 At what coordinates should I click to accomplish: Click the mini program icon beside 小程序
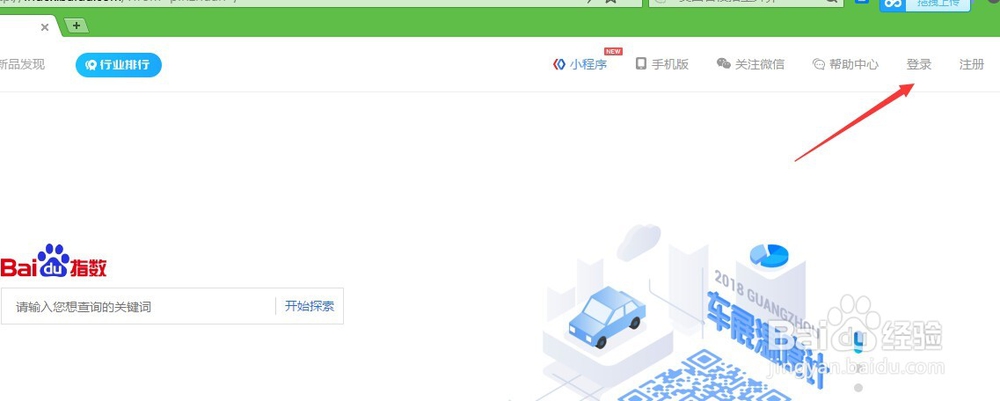pyautogui.click(x=559, y=64)
